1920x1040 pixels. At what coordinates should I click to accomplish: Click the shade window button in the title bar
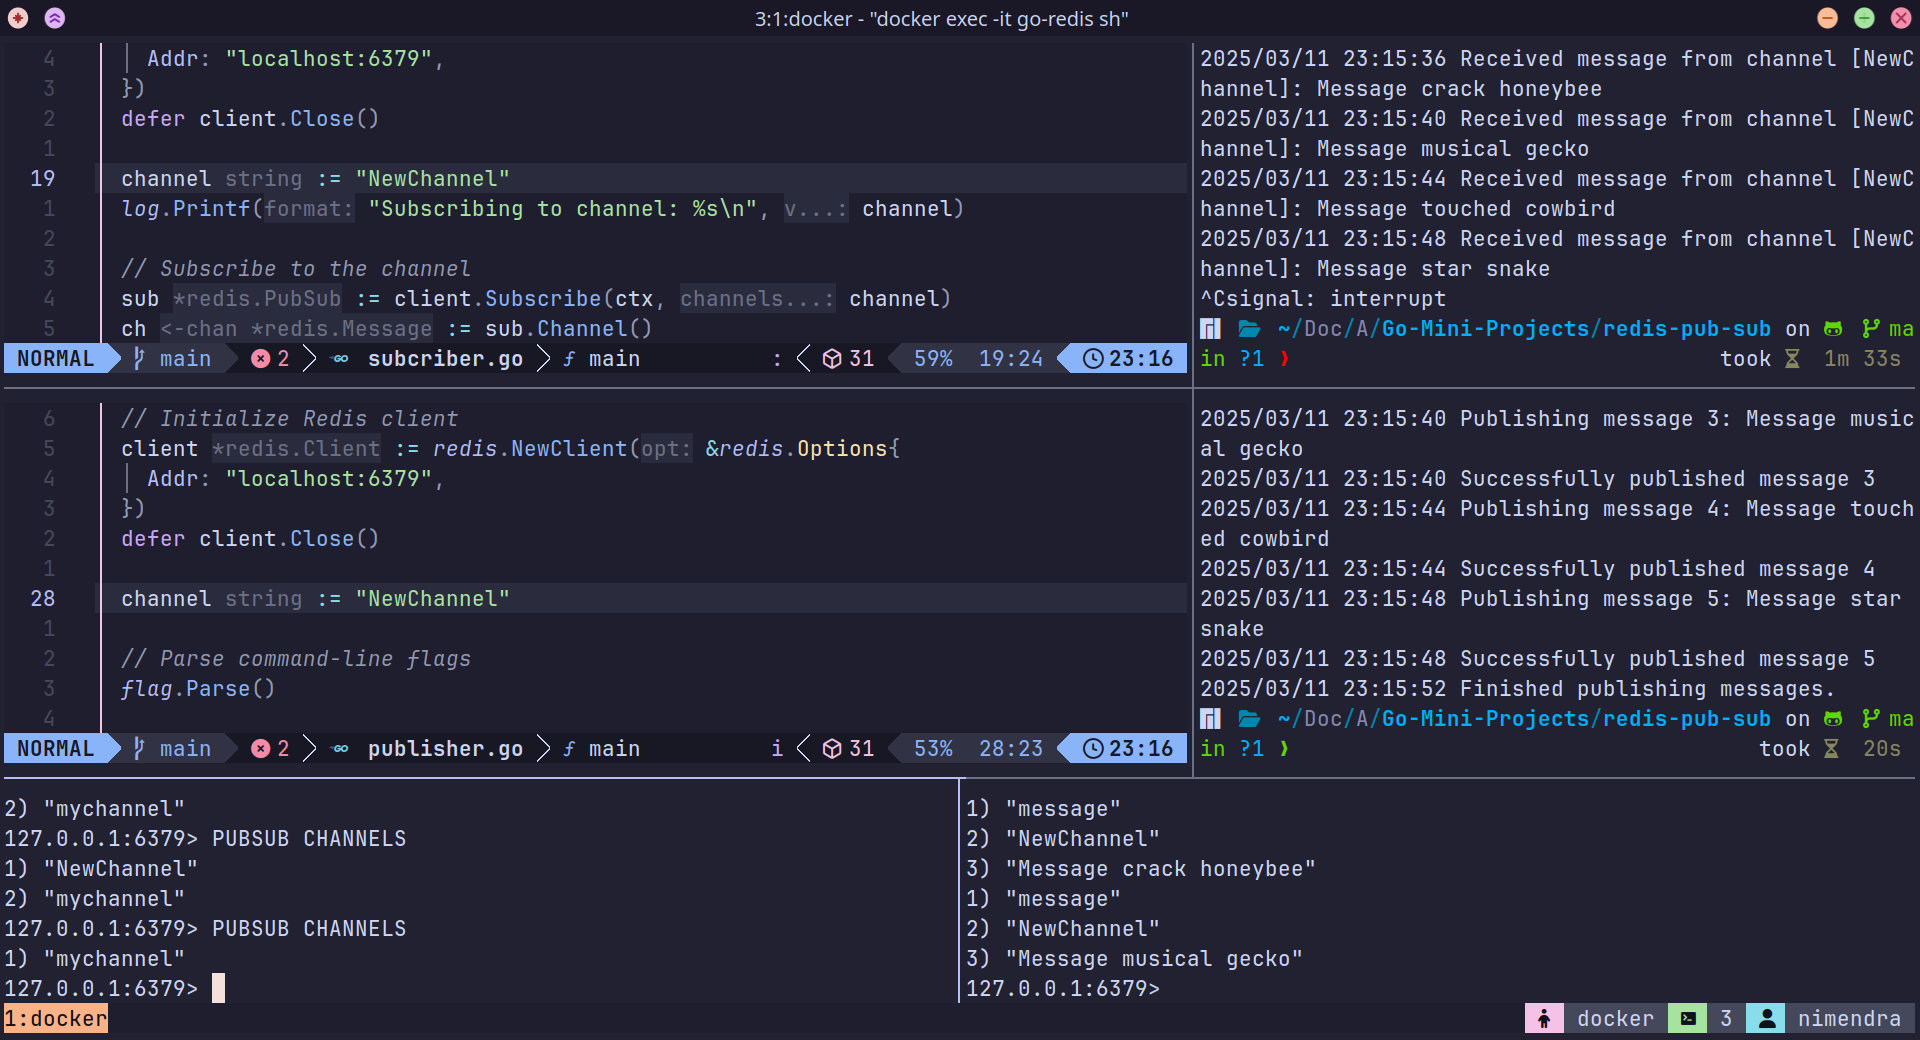(55, 18)
